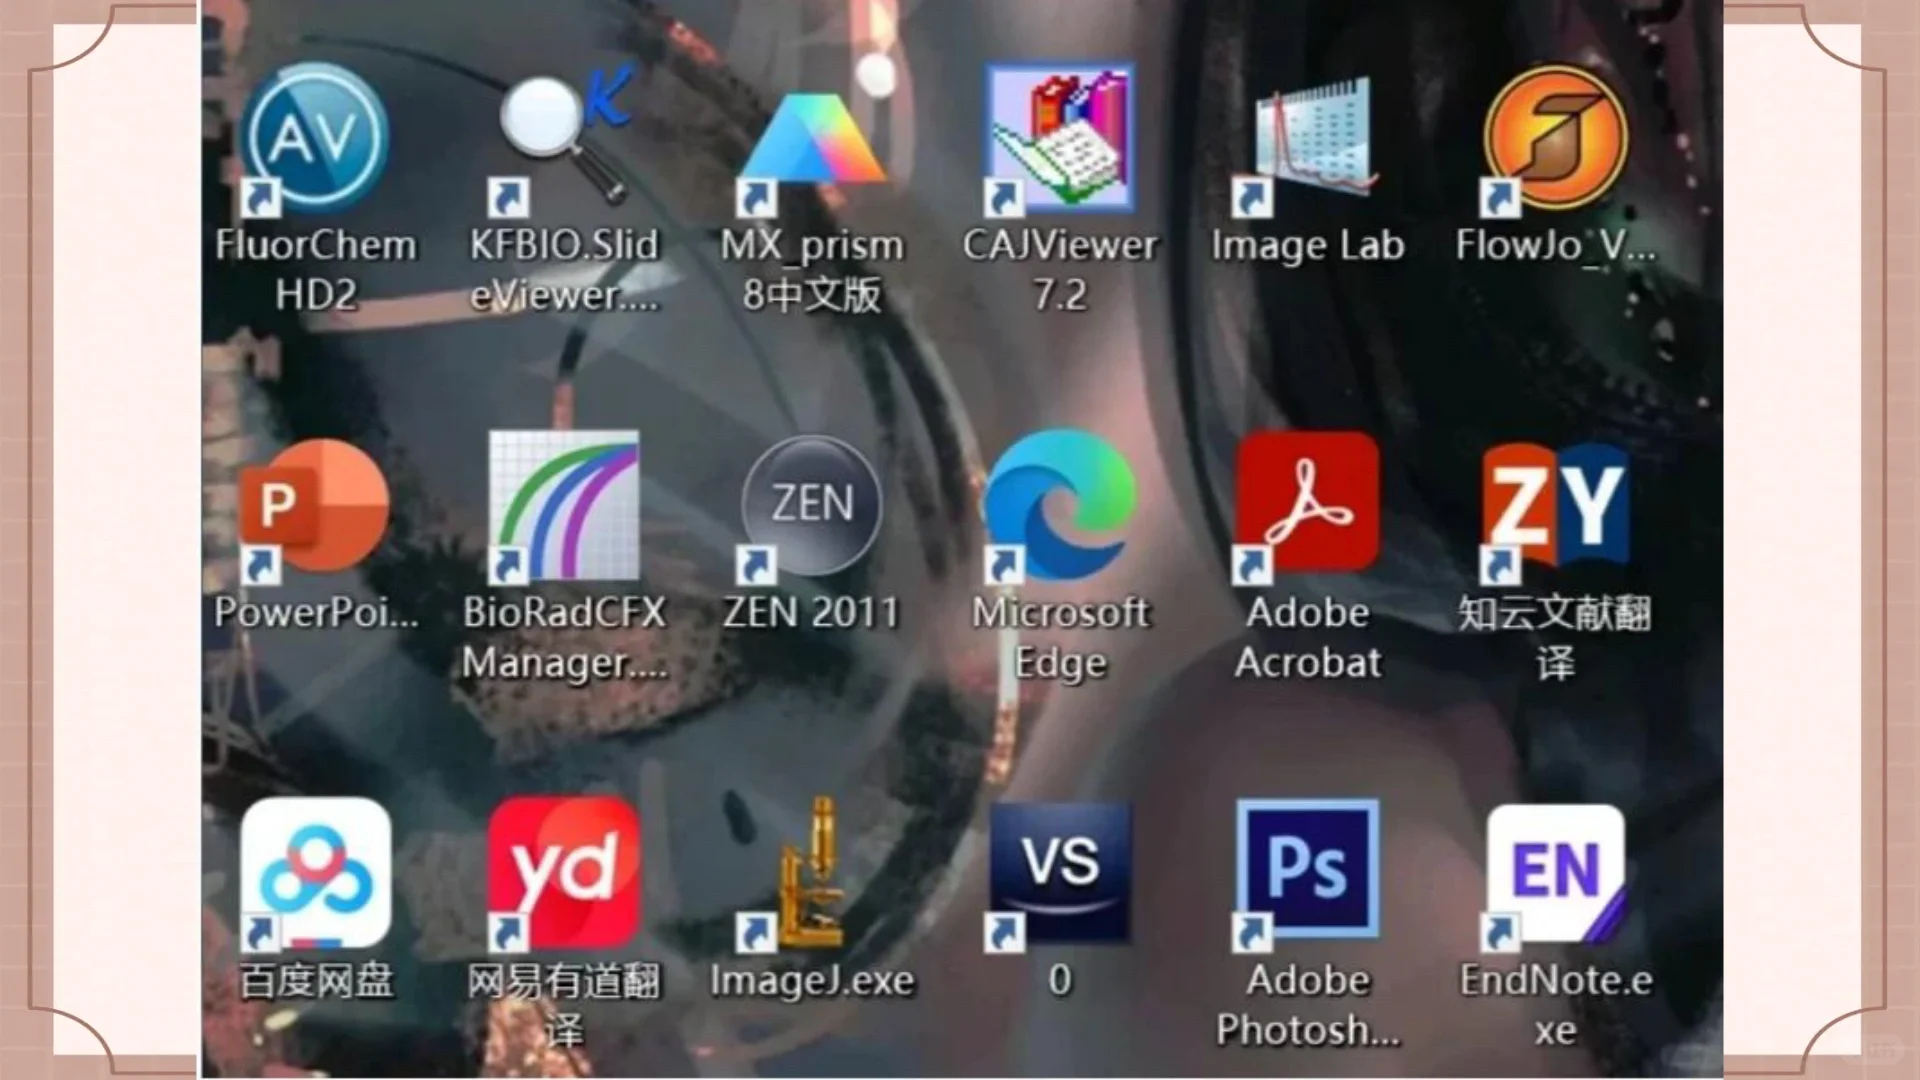Image resolution: width=1920 pixels, height=1080 pixels.
Task: Click the 'Microsoft Edge' text label
Action: click(1060, 637)
